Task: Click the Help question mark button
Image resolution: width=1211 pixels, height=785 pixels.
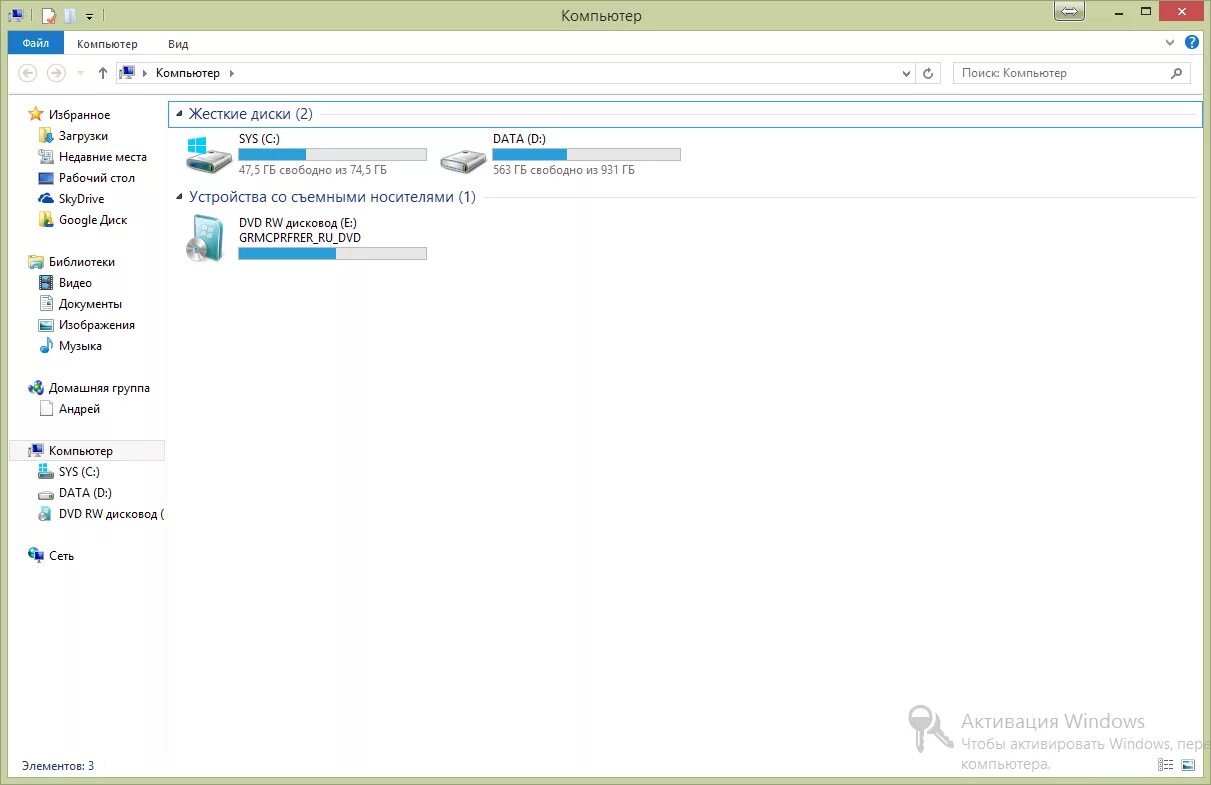Action: (1191, 42)
